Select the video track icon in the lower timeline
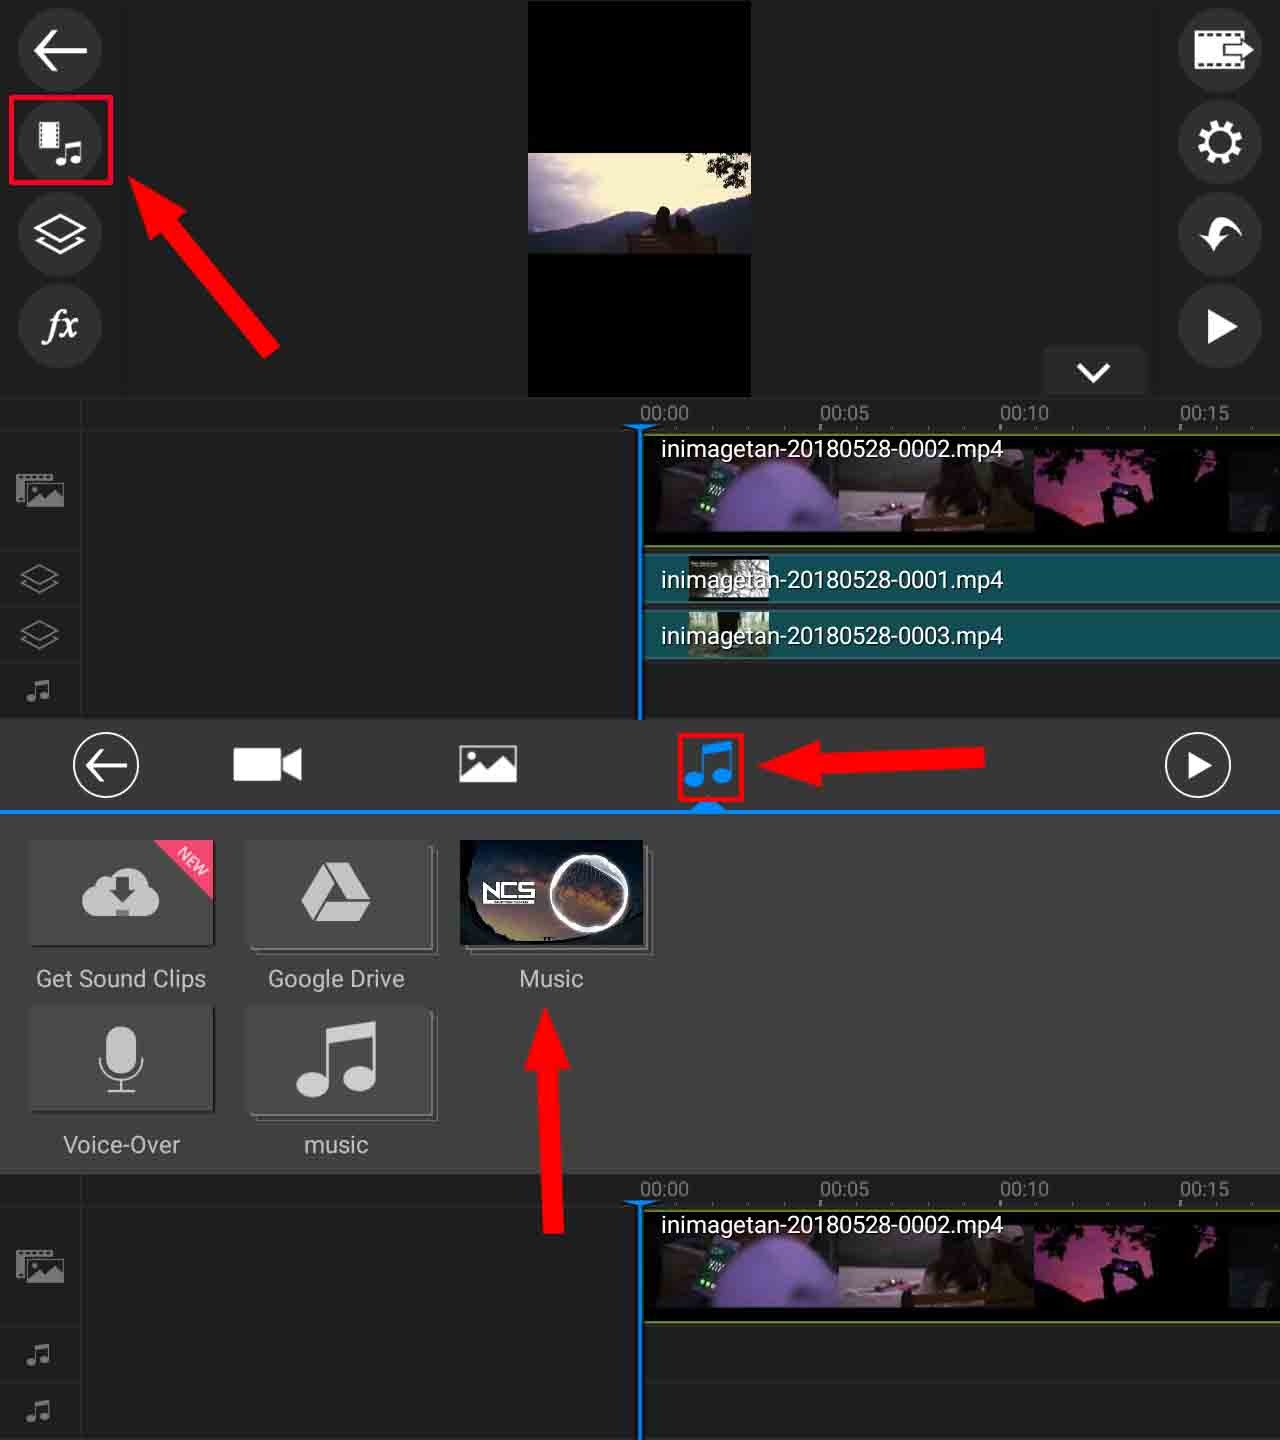The width and height of the screenshot is (1280, 1440). [40, 1266]
